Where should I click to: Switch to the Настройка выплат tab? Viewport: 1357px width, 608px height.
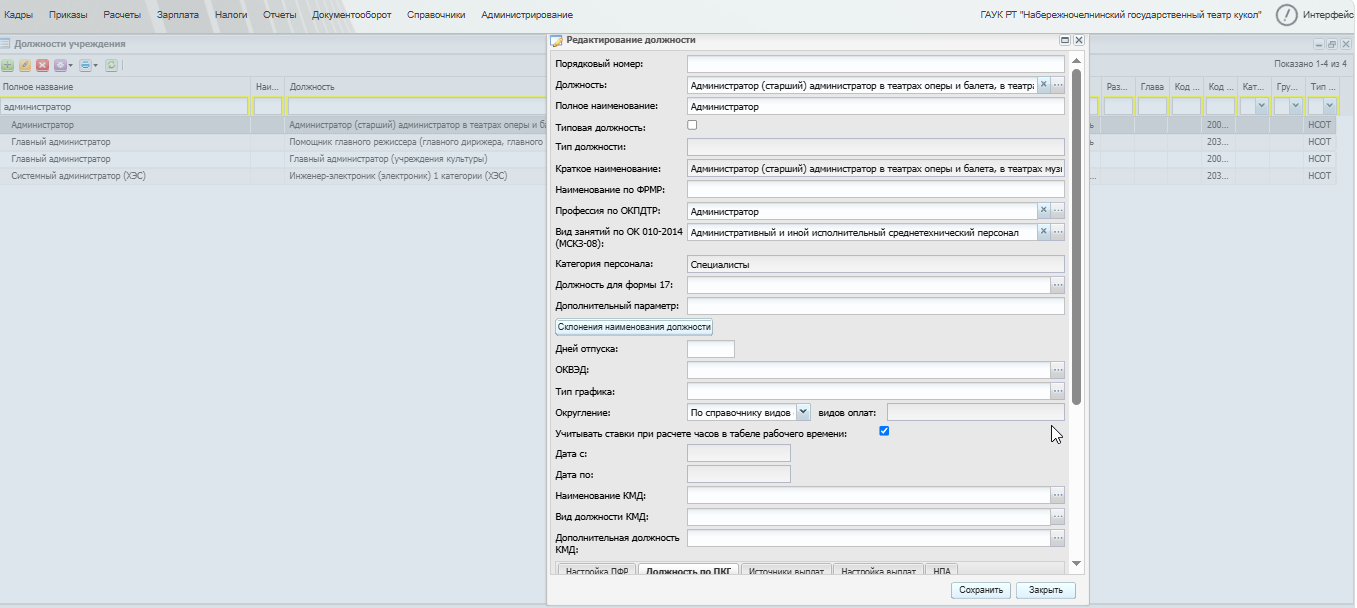pos(878,571)
